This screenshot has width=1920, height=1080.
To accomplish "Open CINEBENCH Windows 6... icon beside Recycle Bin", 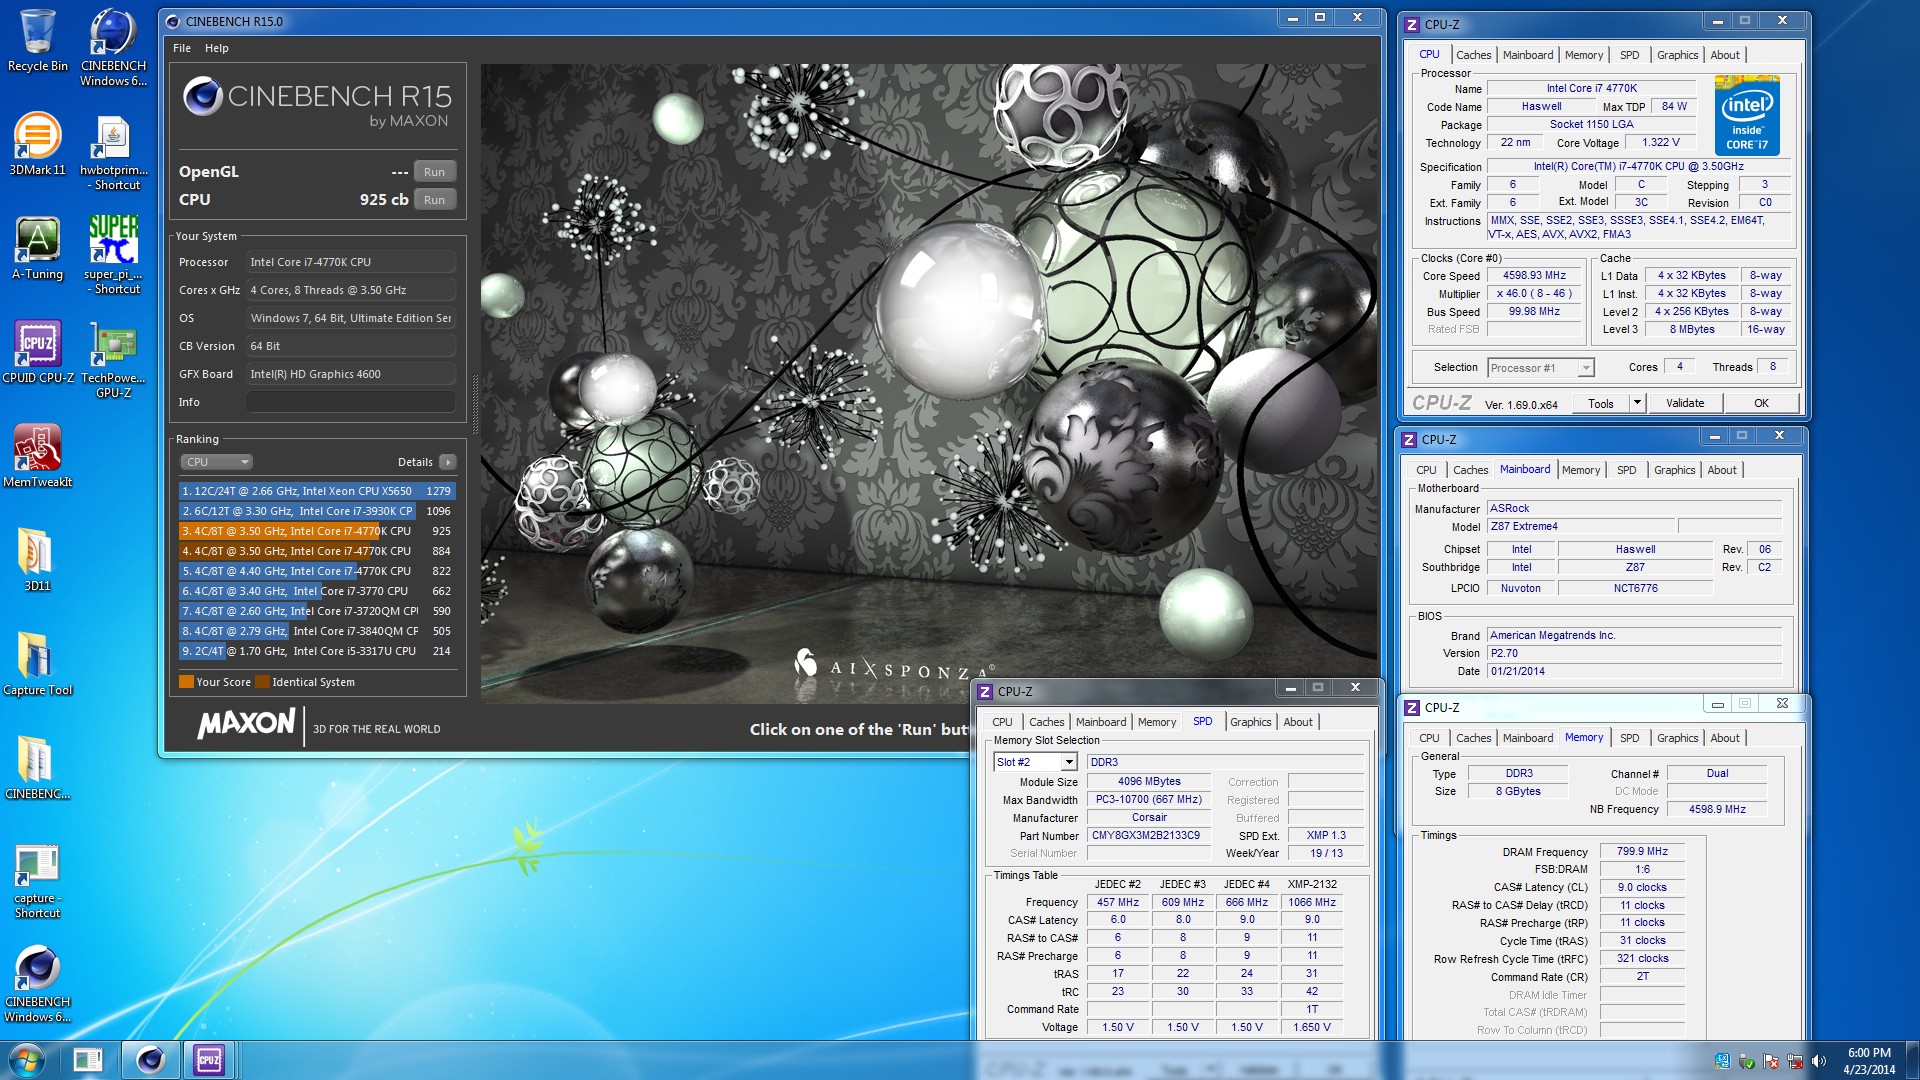I will [113, 47].
